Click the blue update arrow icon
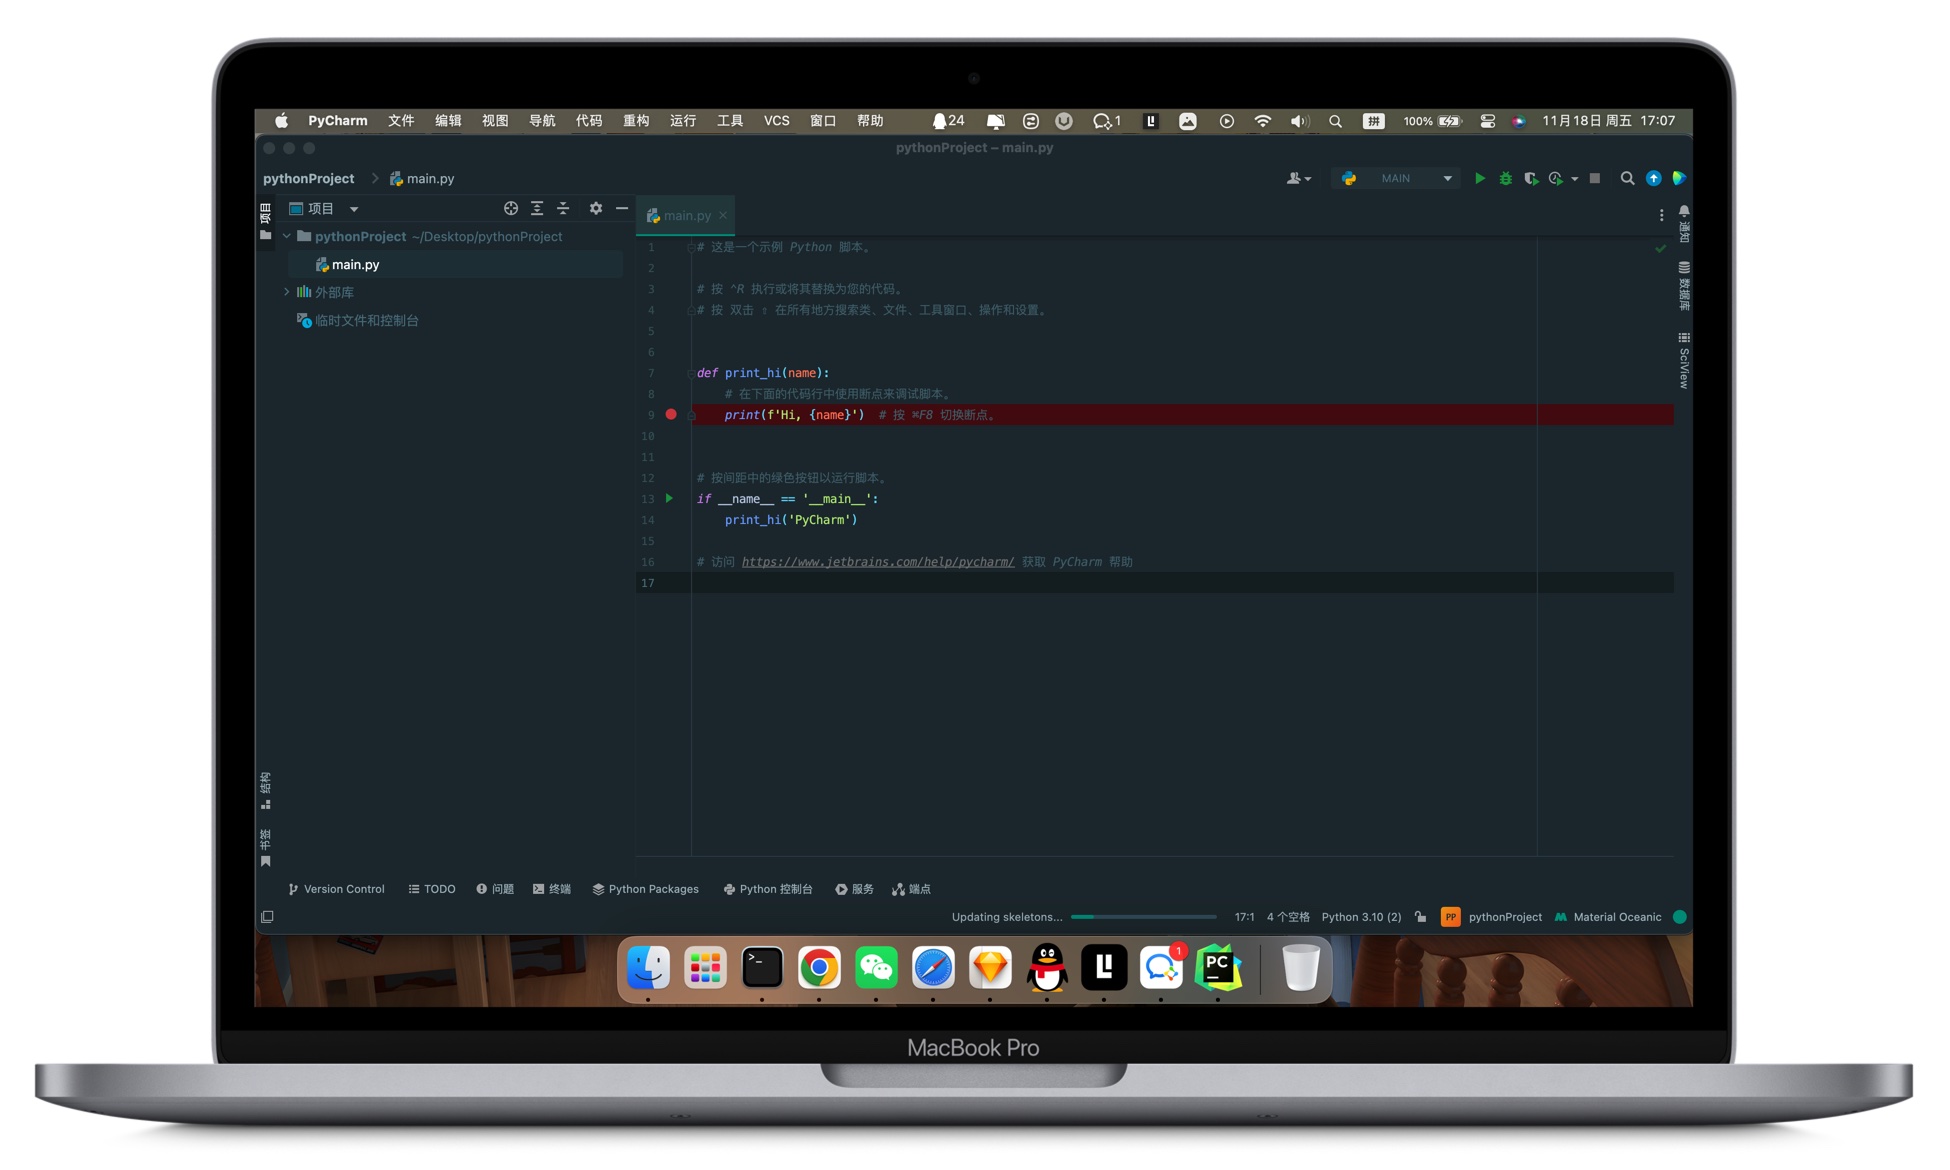This screenshot has width=1950, height=1170. (x=1653, y=178)
